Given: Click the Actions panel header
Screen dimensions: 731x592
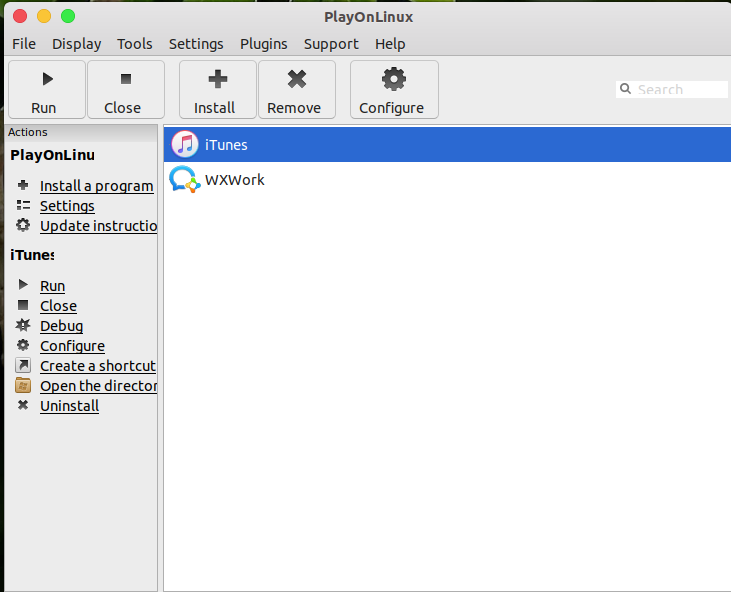Looking at the screenshot, I should (81, 132).
